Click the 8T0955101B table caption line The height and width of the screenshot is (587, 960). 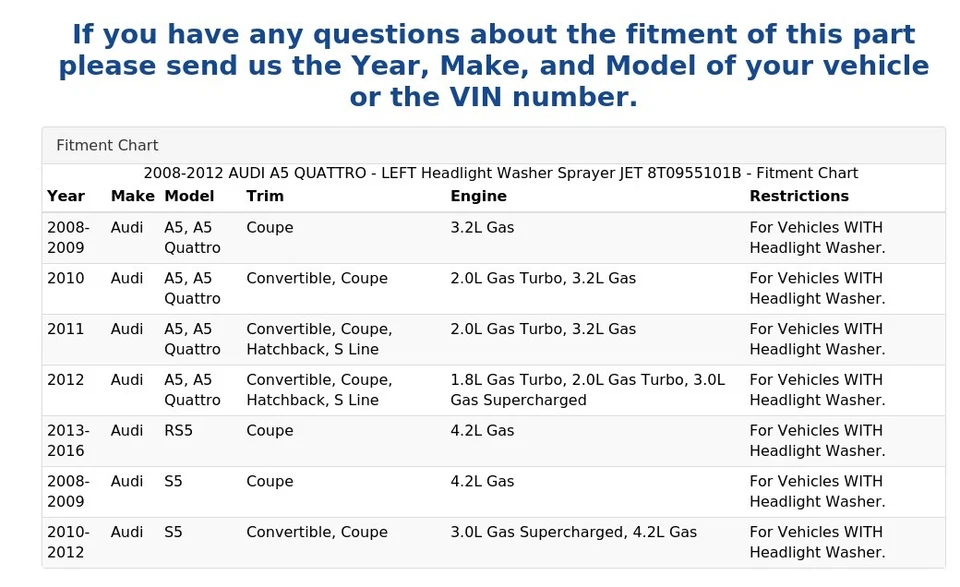pos(500,173)
